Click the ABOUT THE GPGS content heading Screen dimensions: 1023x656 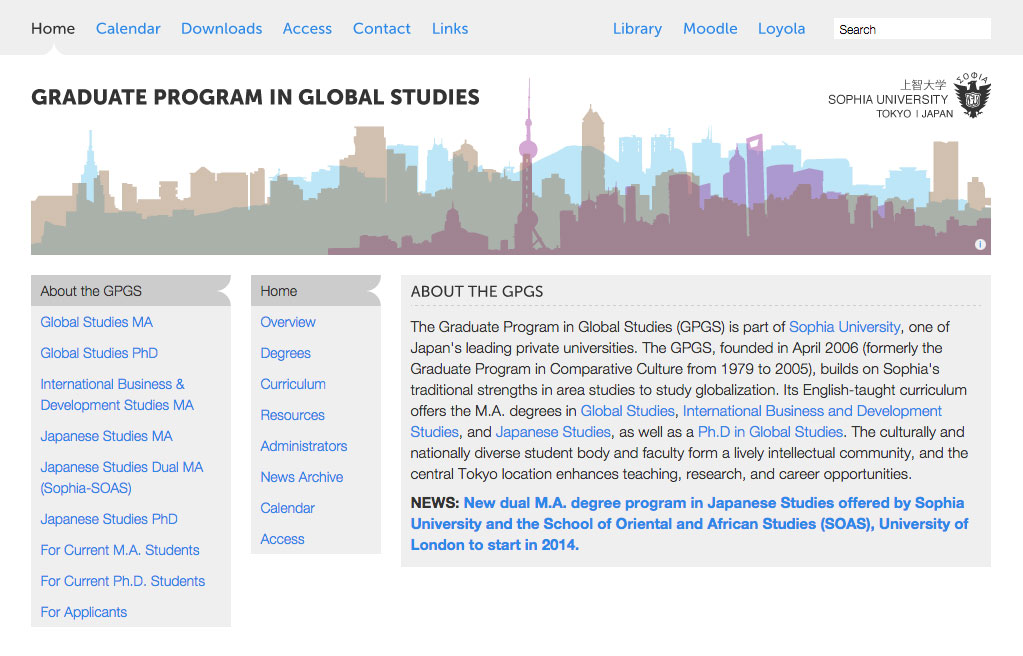coord(477,292)
